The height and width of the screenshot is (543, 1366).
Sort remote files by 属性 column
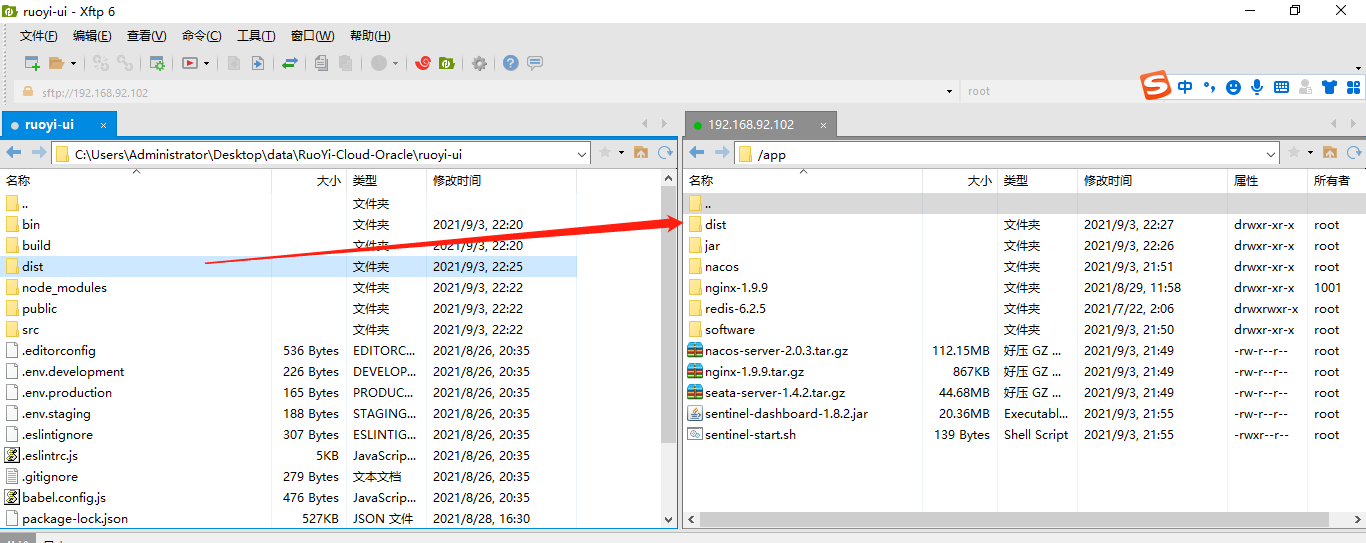1246,181
